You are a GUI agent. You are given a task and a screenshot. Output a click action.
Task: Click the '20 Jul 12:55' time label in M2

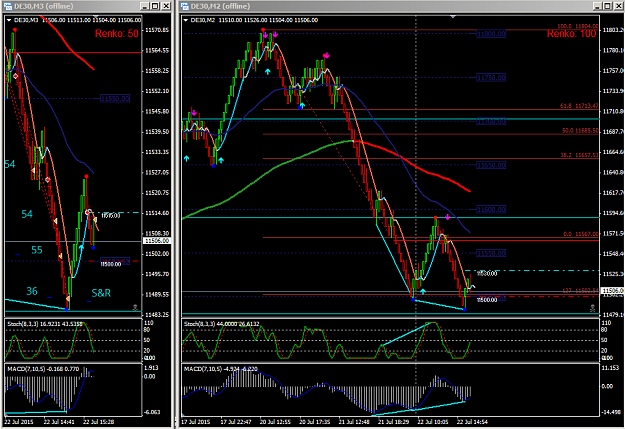(x=275, y=422)
